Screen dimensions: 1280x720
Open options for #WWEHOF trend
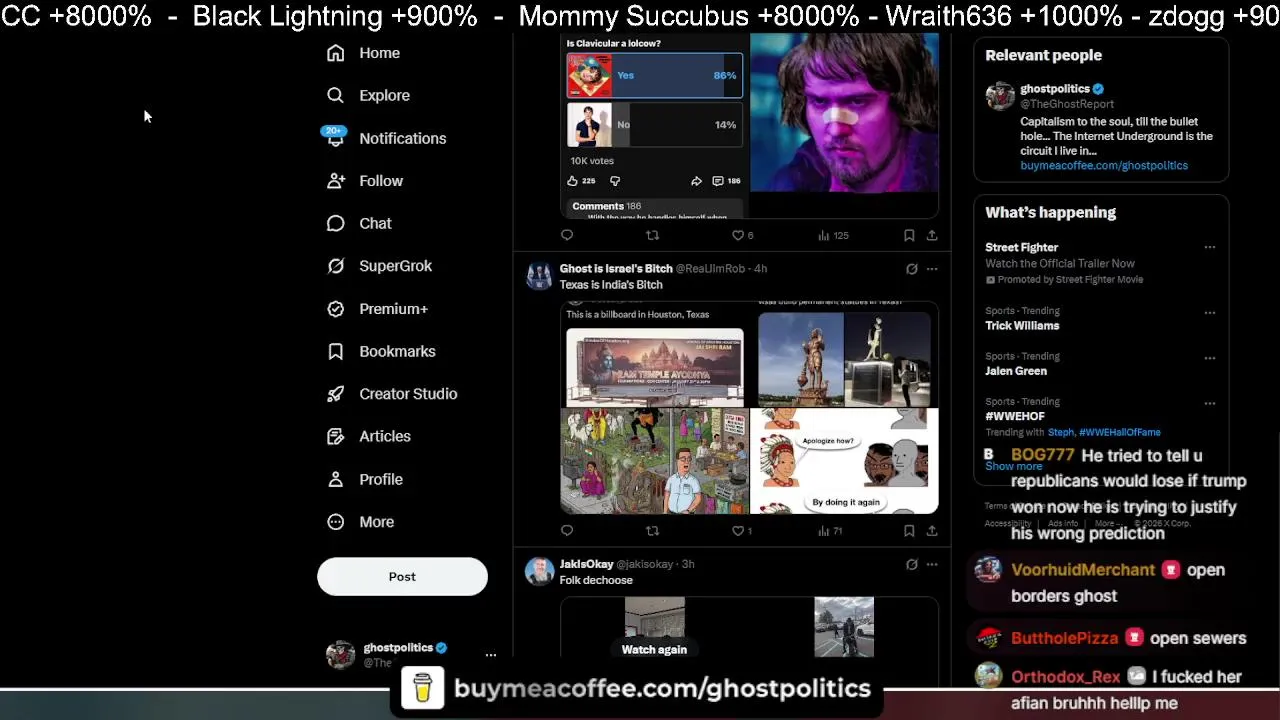click(1210, 403)
